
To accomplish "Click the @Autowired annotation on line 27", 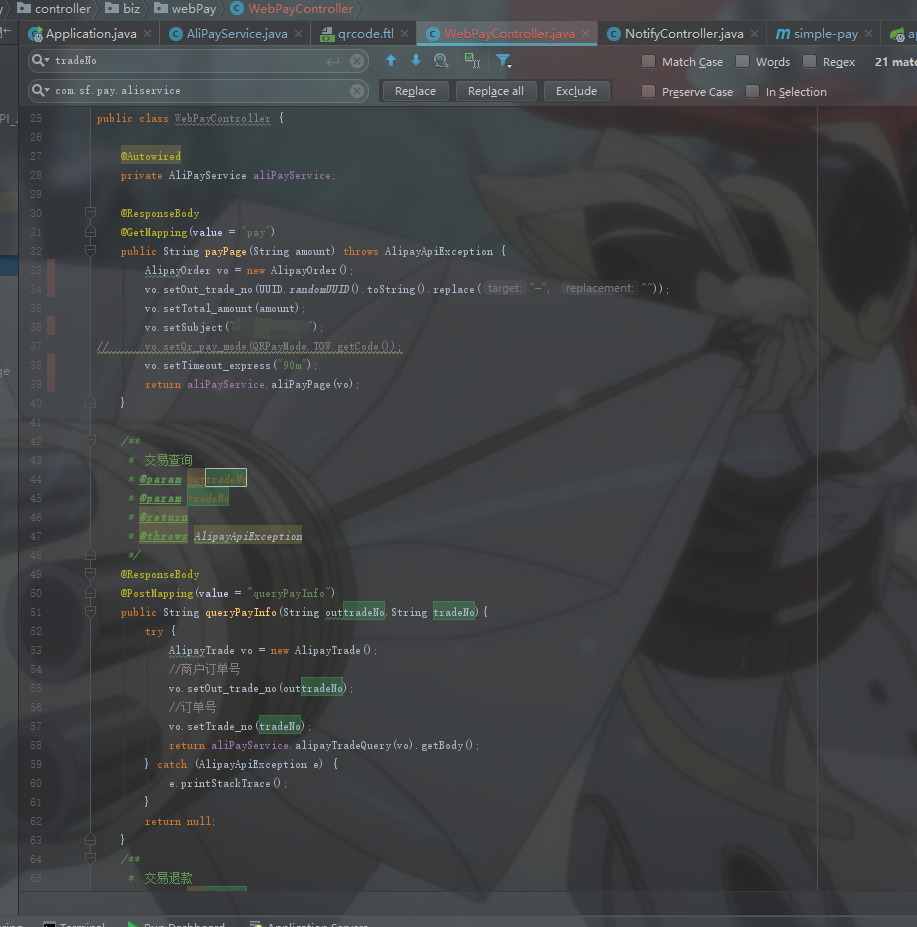I will coord(151,156).
